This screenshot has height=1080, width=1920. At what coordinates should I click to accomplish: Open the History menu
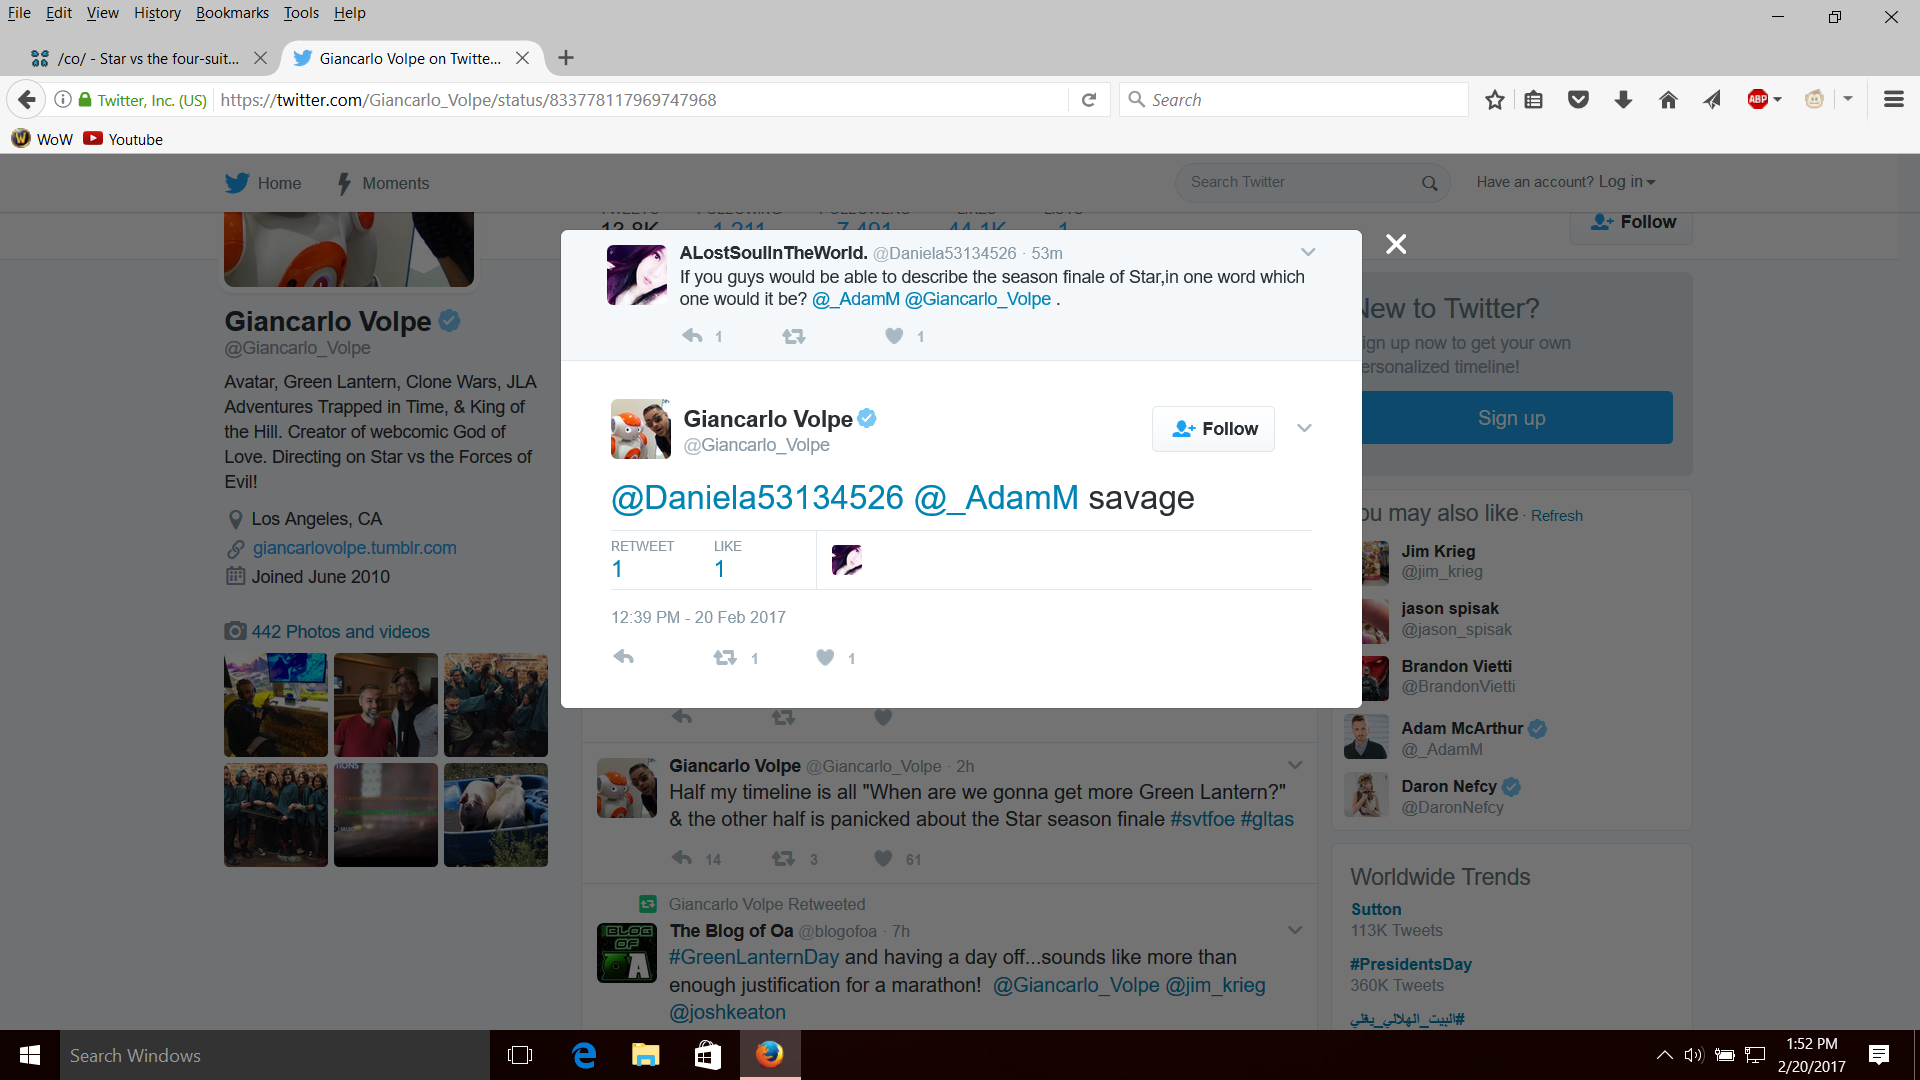(157, 13)
